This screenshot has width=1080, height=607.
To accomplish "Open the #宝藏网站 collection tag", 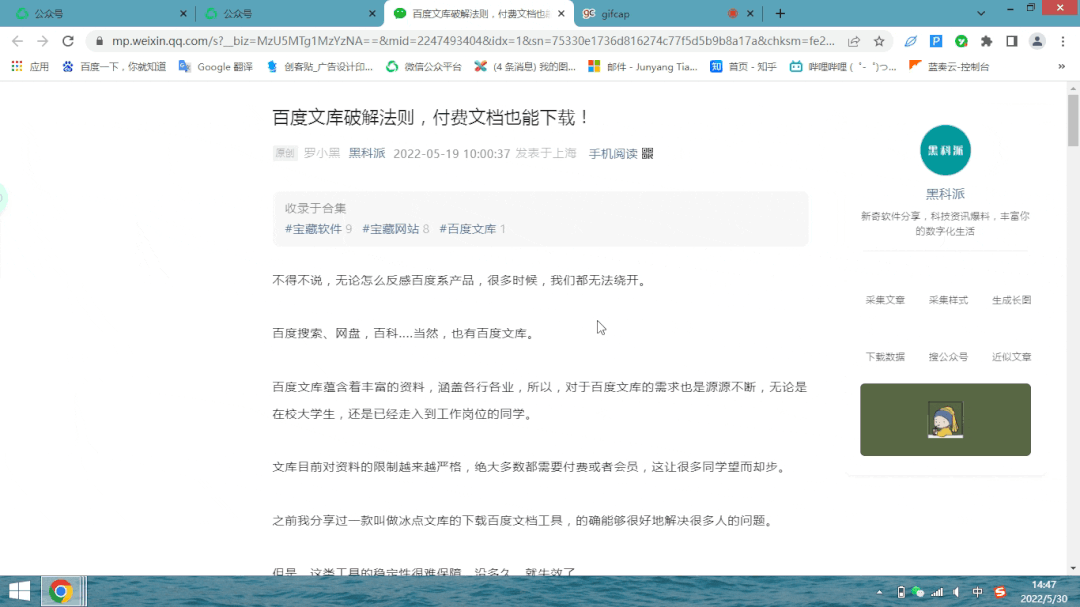I will [x=391, y=229].
